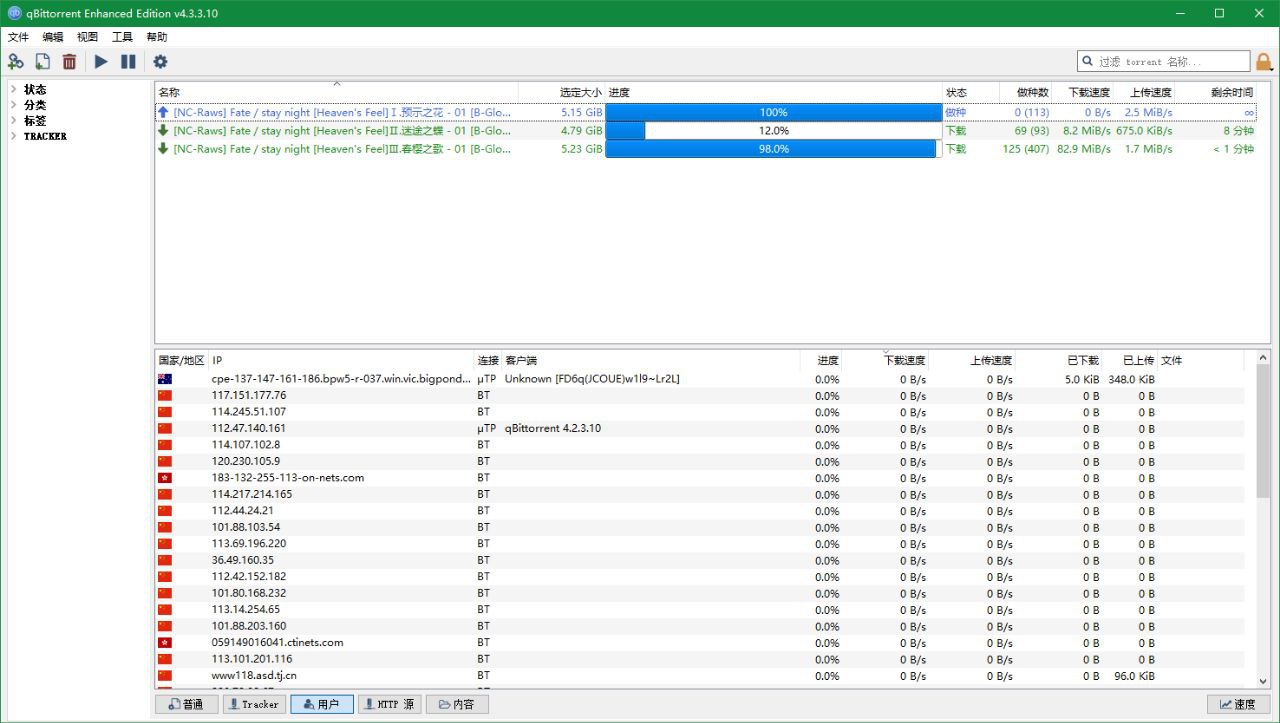Click the Australian flag peer icon
The width and height of the screenshot is (1280, 723).
pos(165,379)
